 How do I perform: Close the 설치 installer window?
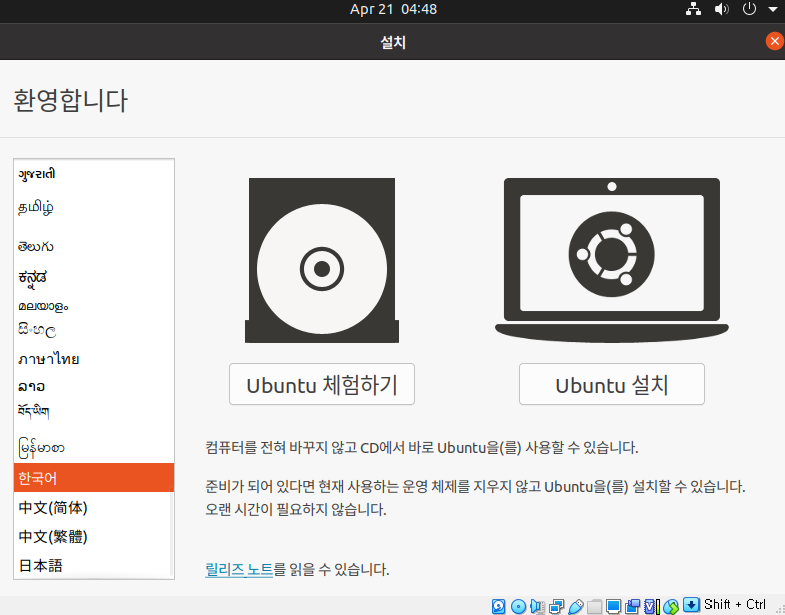(774, 41)
